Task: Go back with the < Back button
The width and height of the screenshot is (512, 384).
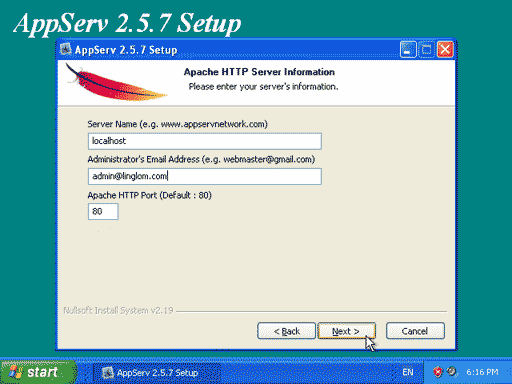Action: pyautogui.click(x=286, y=331)
